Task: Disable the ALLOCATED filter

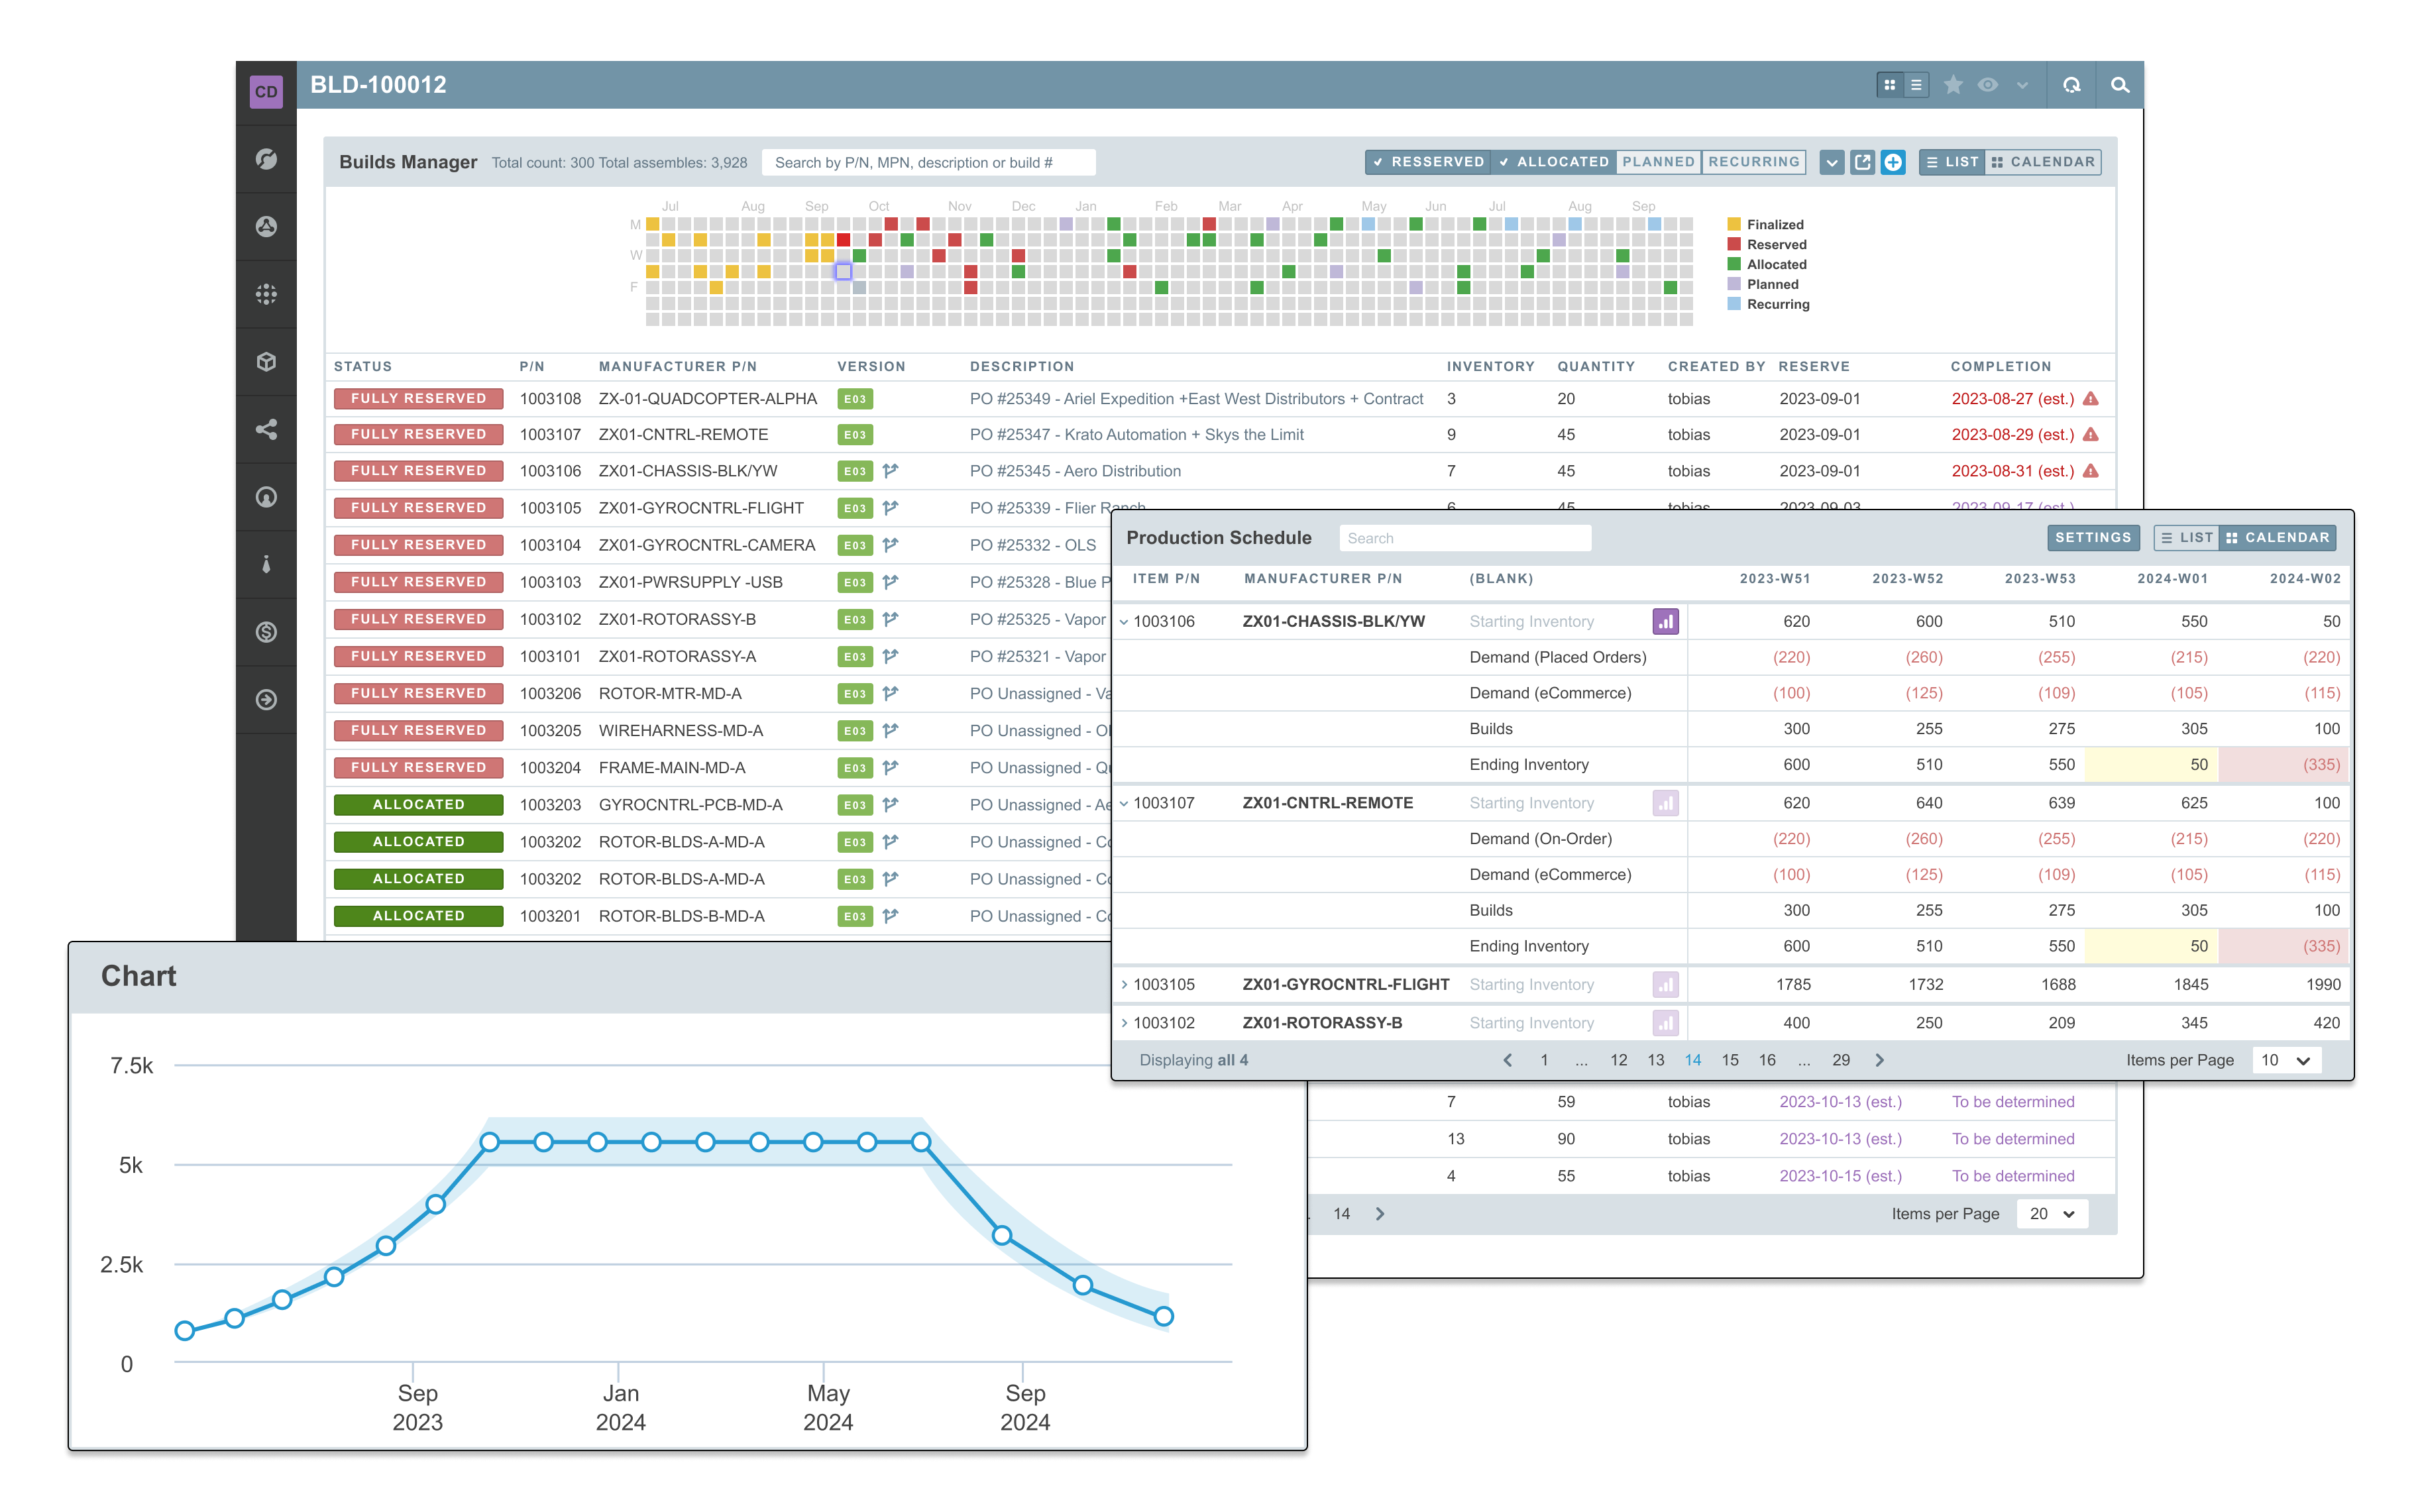Action: (x=1554, y=161)
